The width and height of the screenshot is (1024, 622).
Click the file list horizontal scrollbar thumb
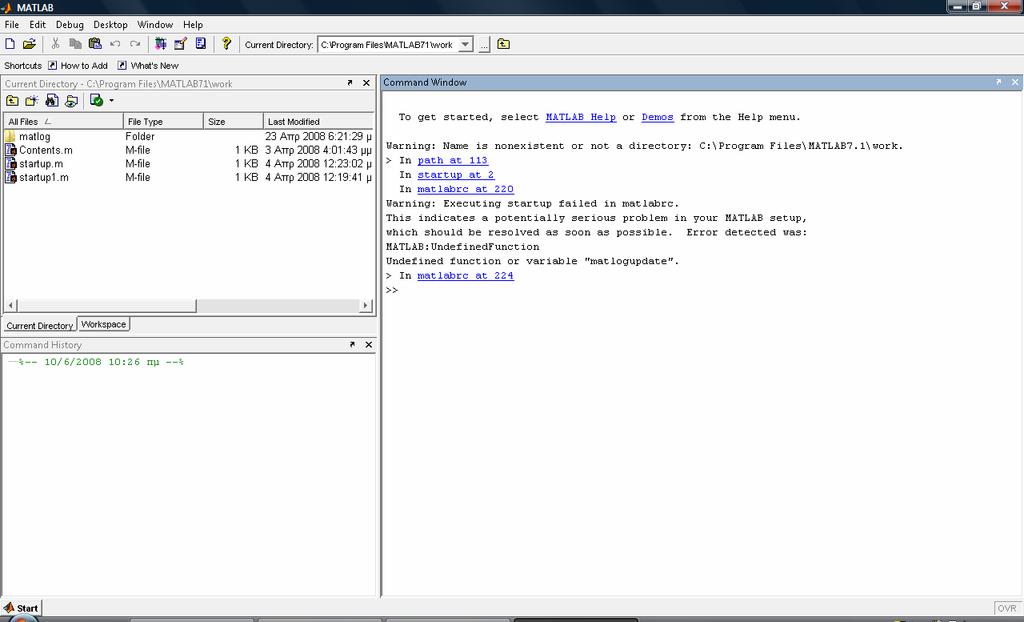click(x=106, y=305)
